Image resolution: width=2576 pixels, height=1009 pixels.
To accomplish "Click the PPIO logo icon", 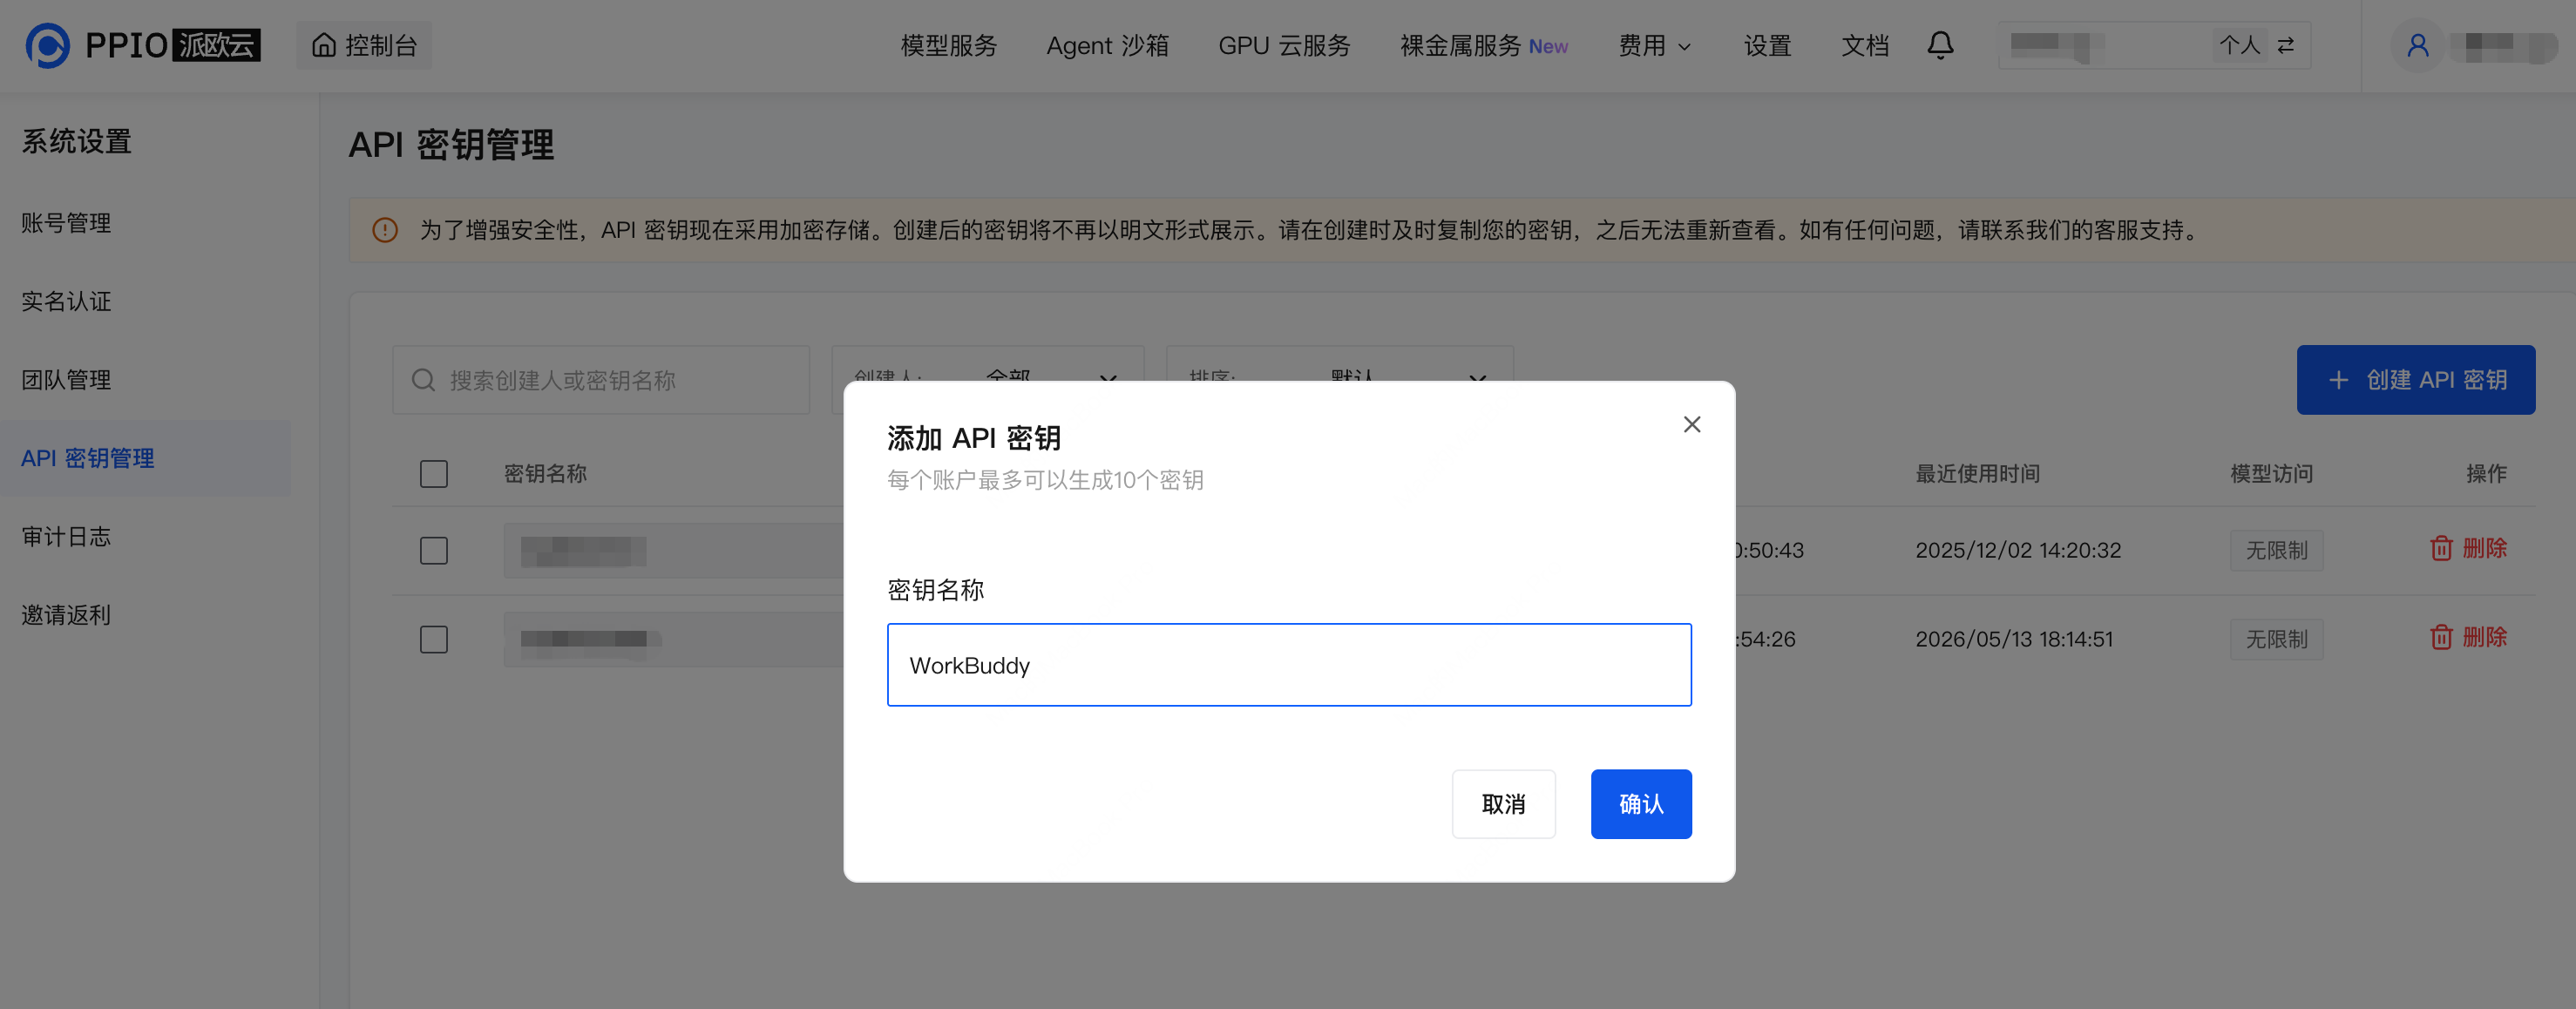I will [48, 46].
